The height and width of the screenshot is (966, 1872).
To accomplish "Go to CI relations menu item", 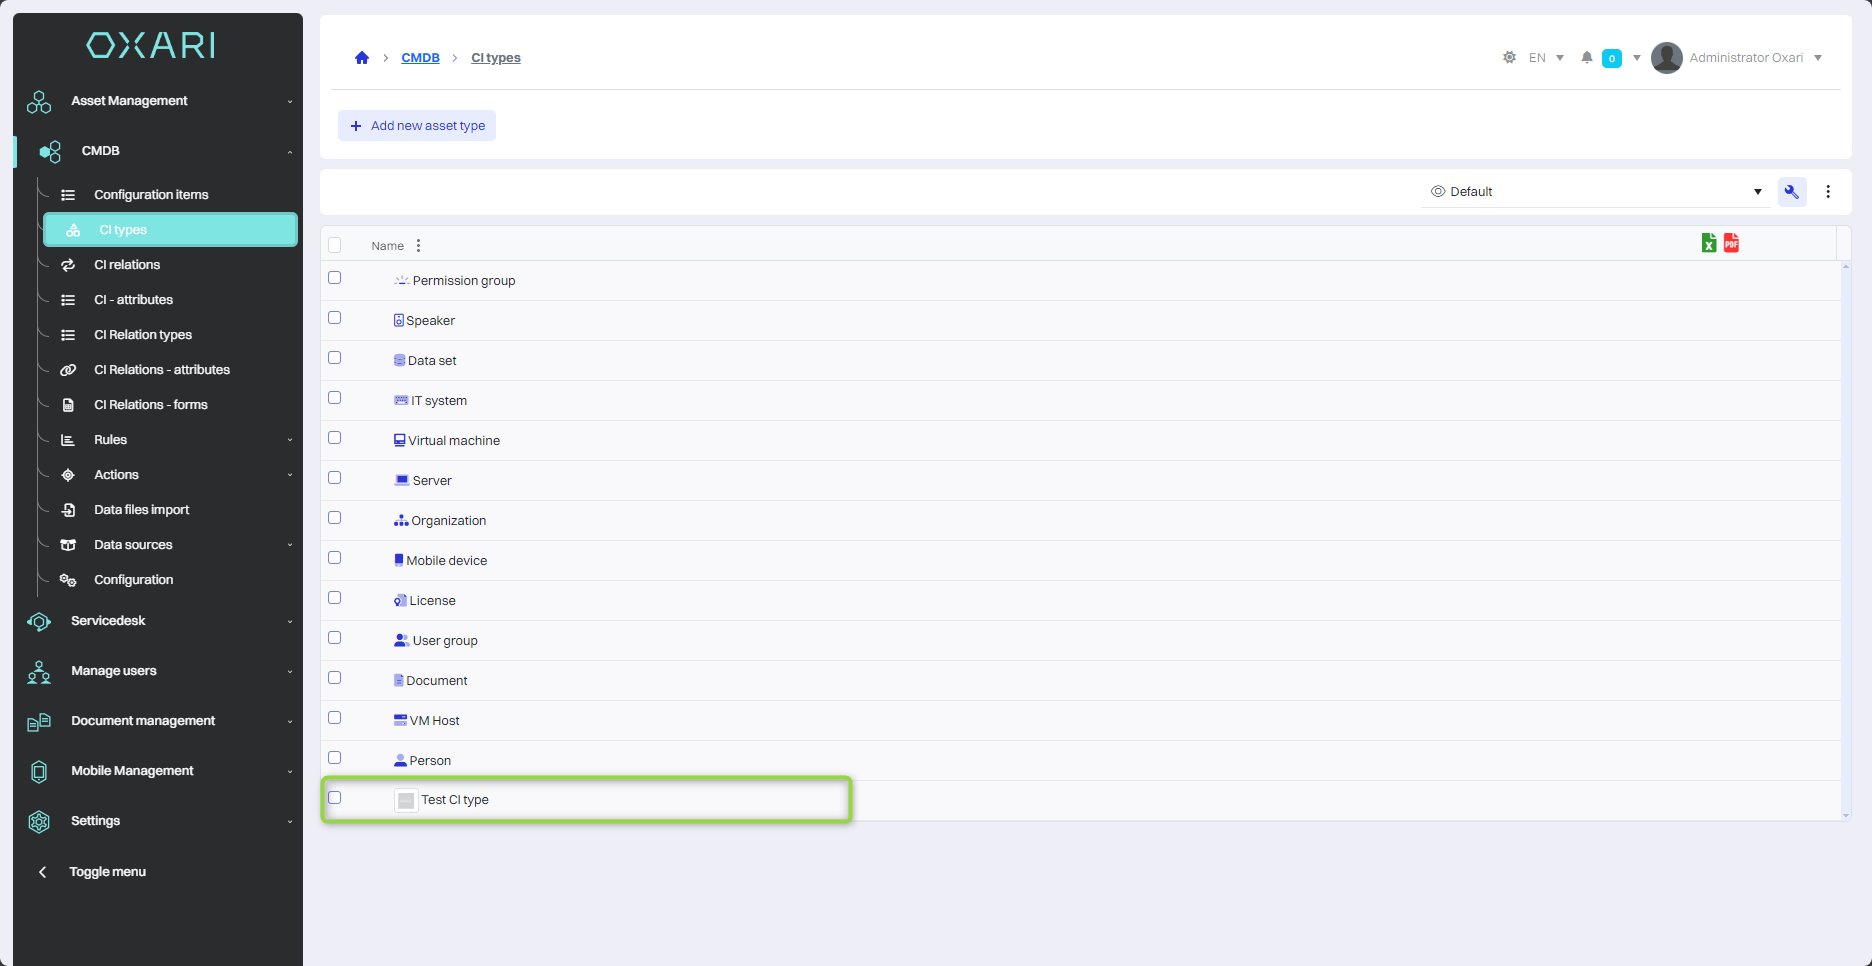I will click(127, 265).
